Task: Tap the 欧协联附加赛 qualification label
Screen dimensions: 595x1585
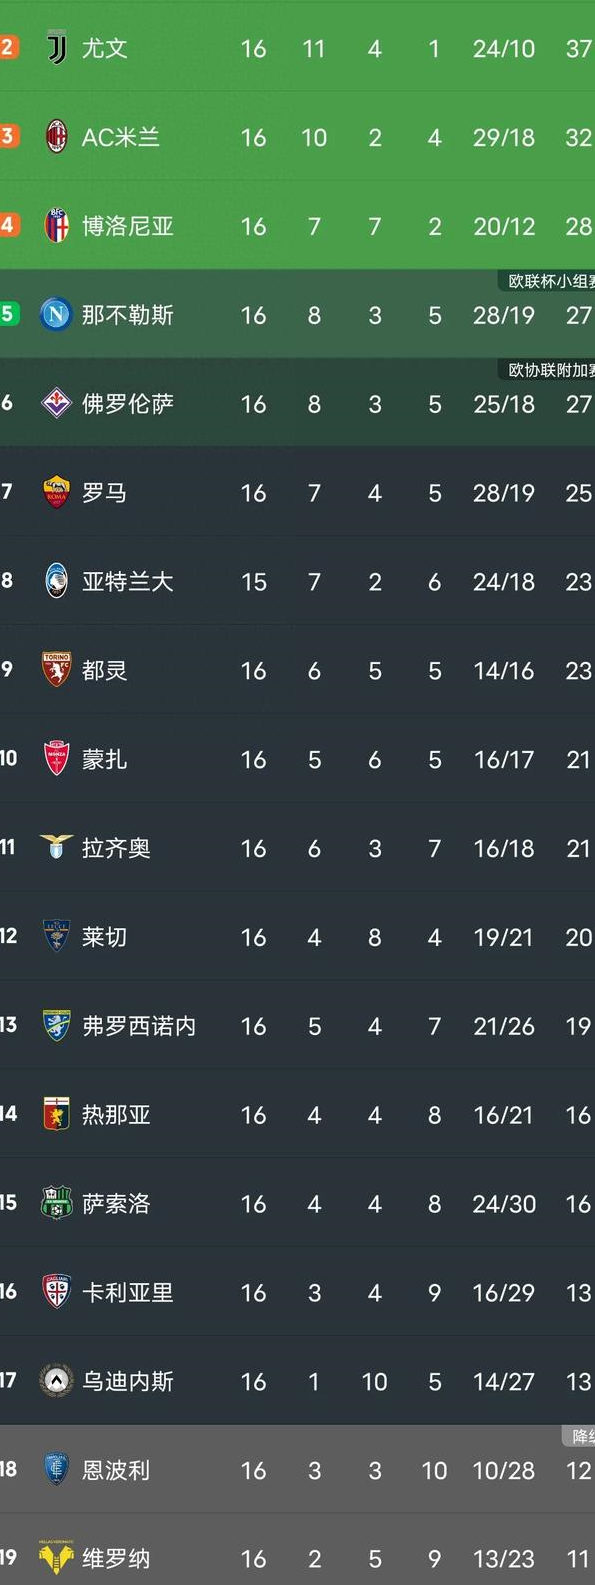Action: (x=548, y=370)
